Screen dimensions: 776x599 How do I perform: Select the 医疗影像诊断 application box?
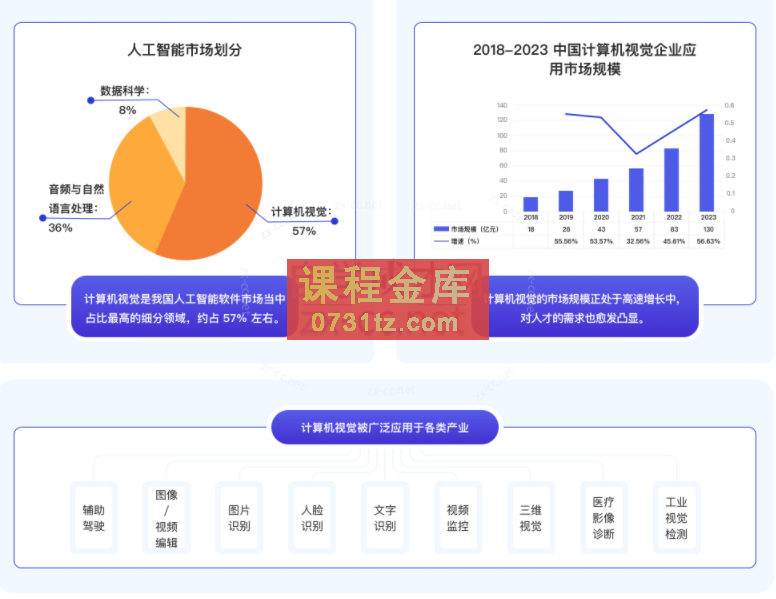tap(604, 517)
